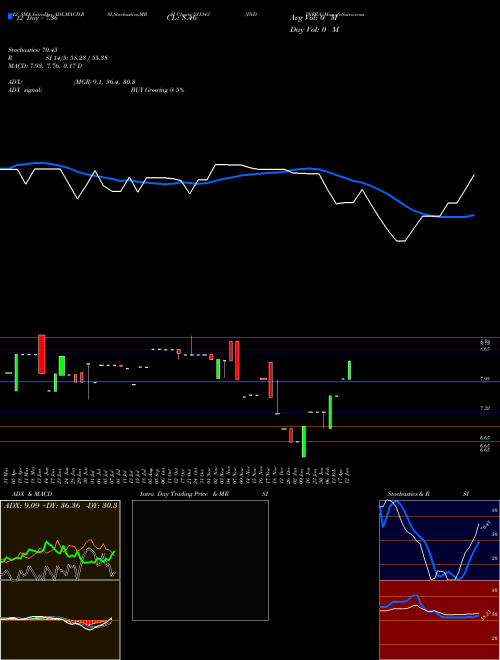Click the blue 12 Day SMA legend square
Screen dimensions: 500x660
click(10, 17)
